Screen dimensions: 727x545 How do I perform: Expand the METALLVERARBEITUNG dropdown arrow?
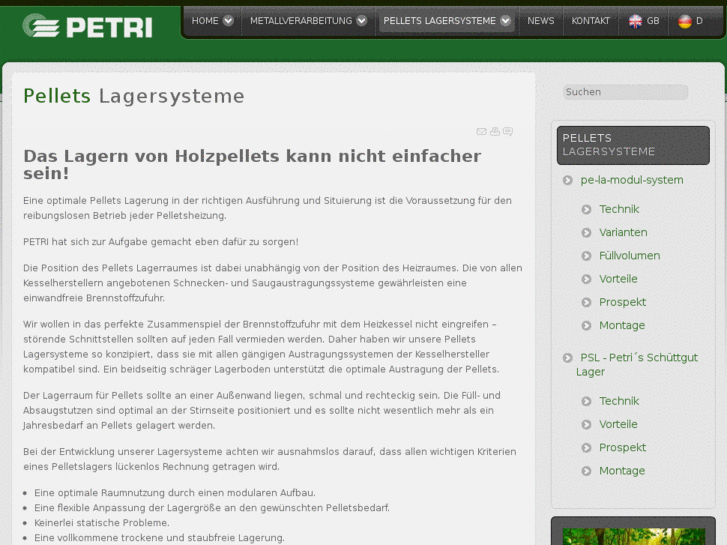coord(362,20)
